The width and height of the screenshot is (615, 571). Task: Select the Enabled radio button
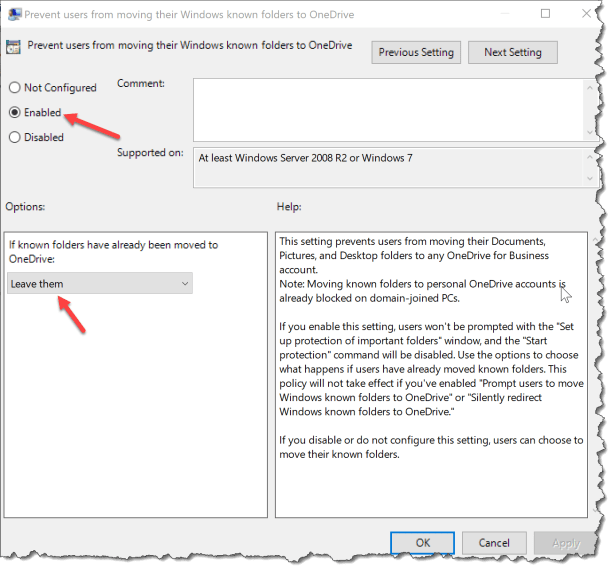tap(15, 113)
